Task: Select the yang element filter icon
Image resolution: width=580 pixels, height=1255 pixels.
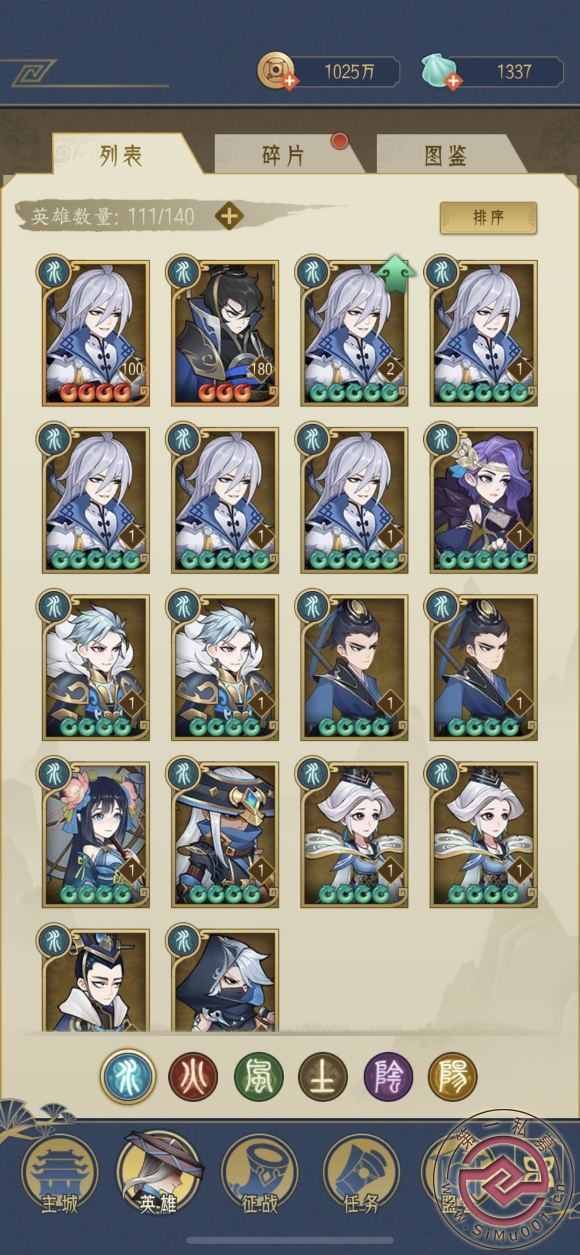Action: [x=453, y=1076]
